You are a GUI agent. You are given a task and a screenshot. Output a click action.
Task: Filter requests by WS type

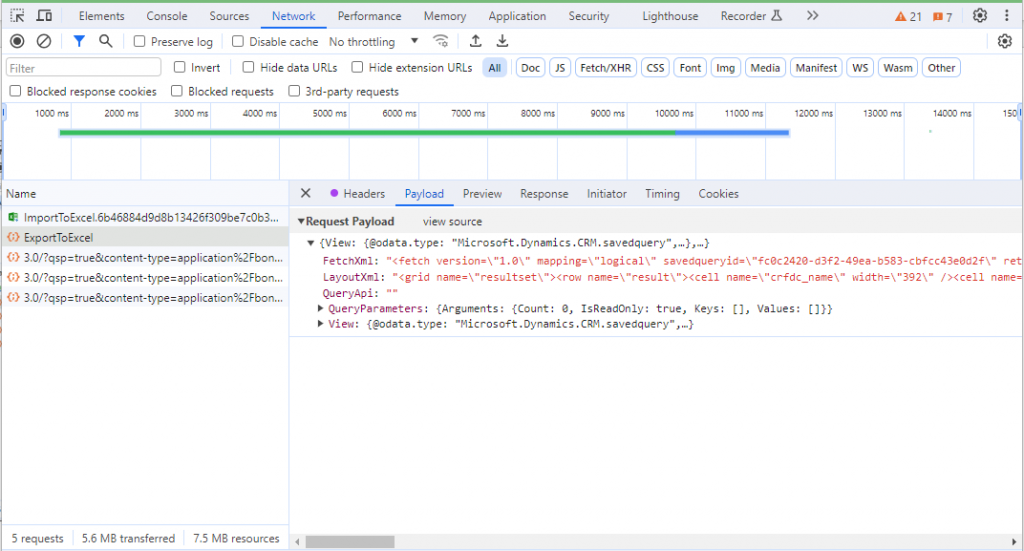click(x=860, y=68)
